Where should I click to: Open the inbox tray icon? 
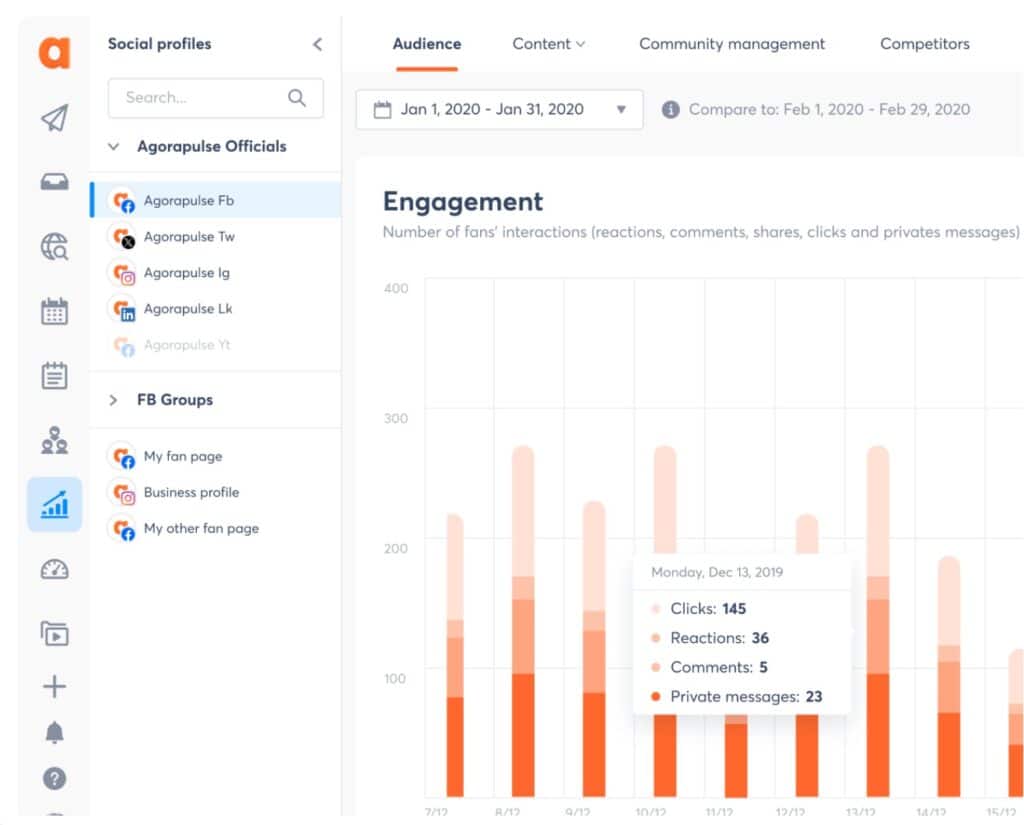54,182
